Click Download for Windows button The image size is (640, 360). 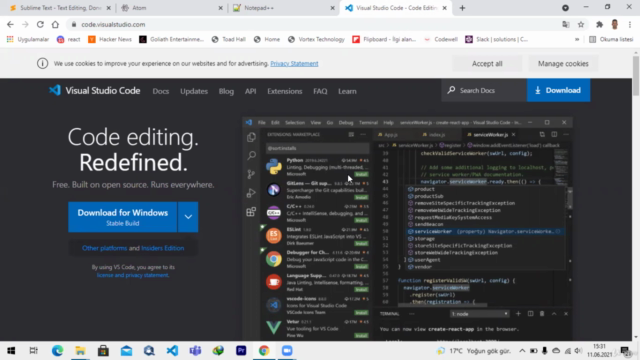pyautogui.click(x=122, y=217)
